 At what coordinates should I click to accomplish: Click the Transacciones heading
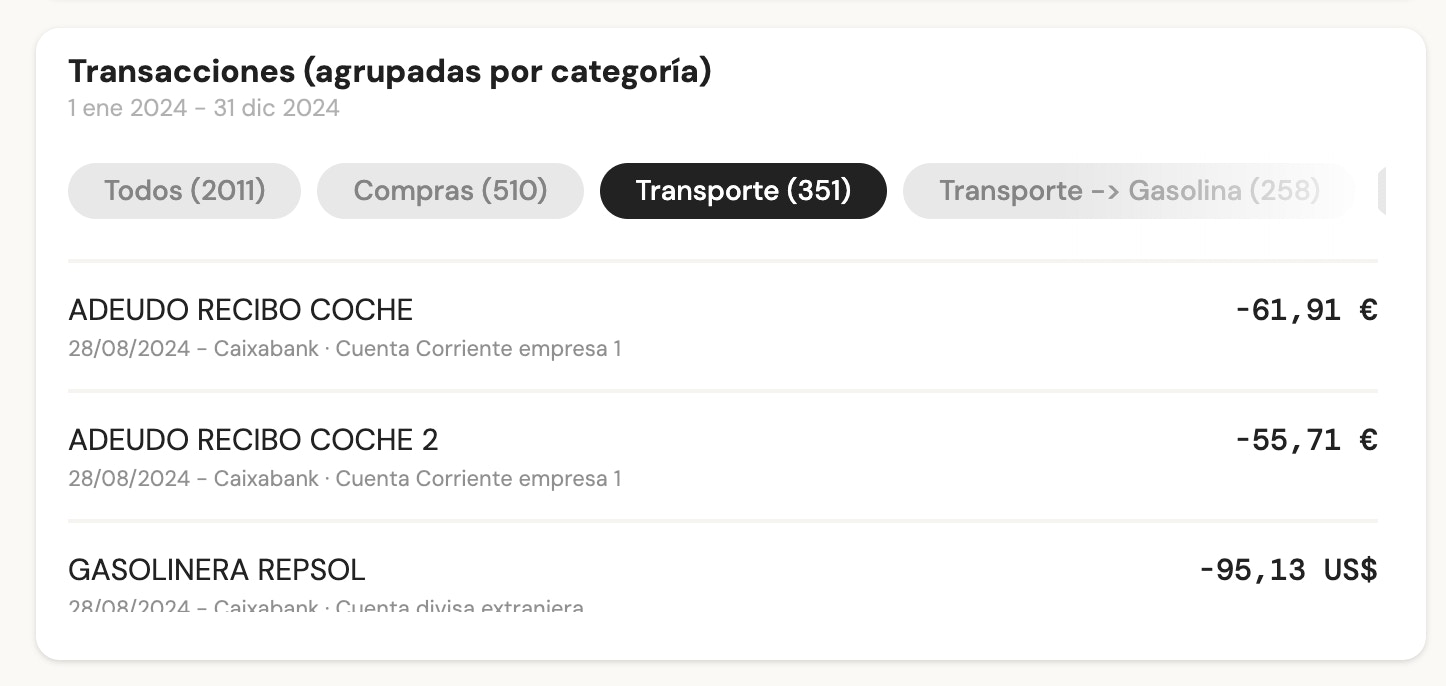(389, 70)
